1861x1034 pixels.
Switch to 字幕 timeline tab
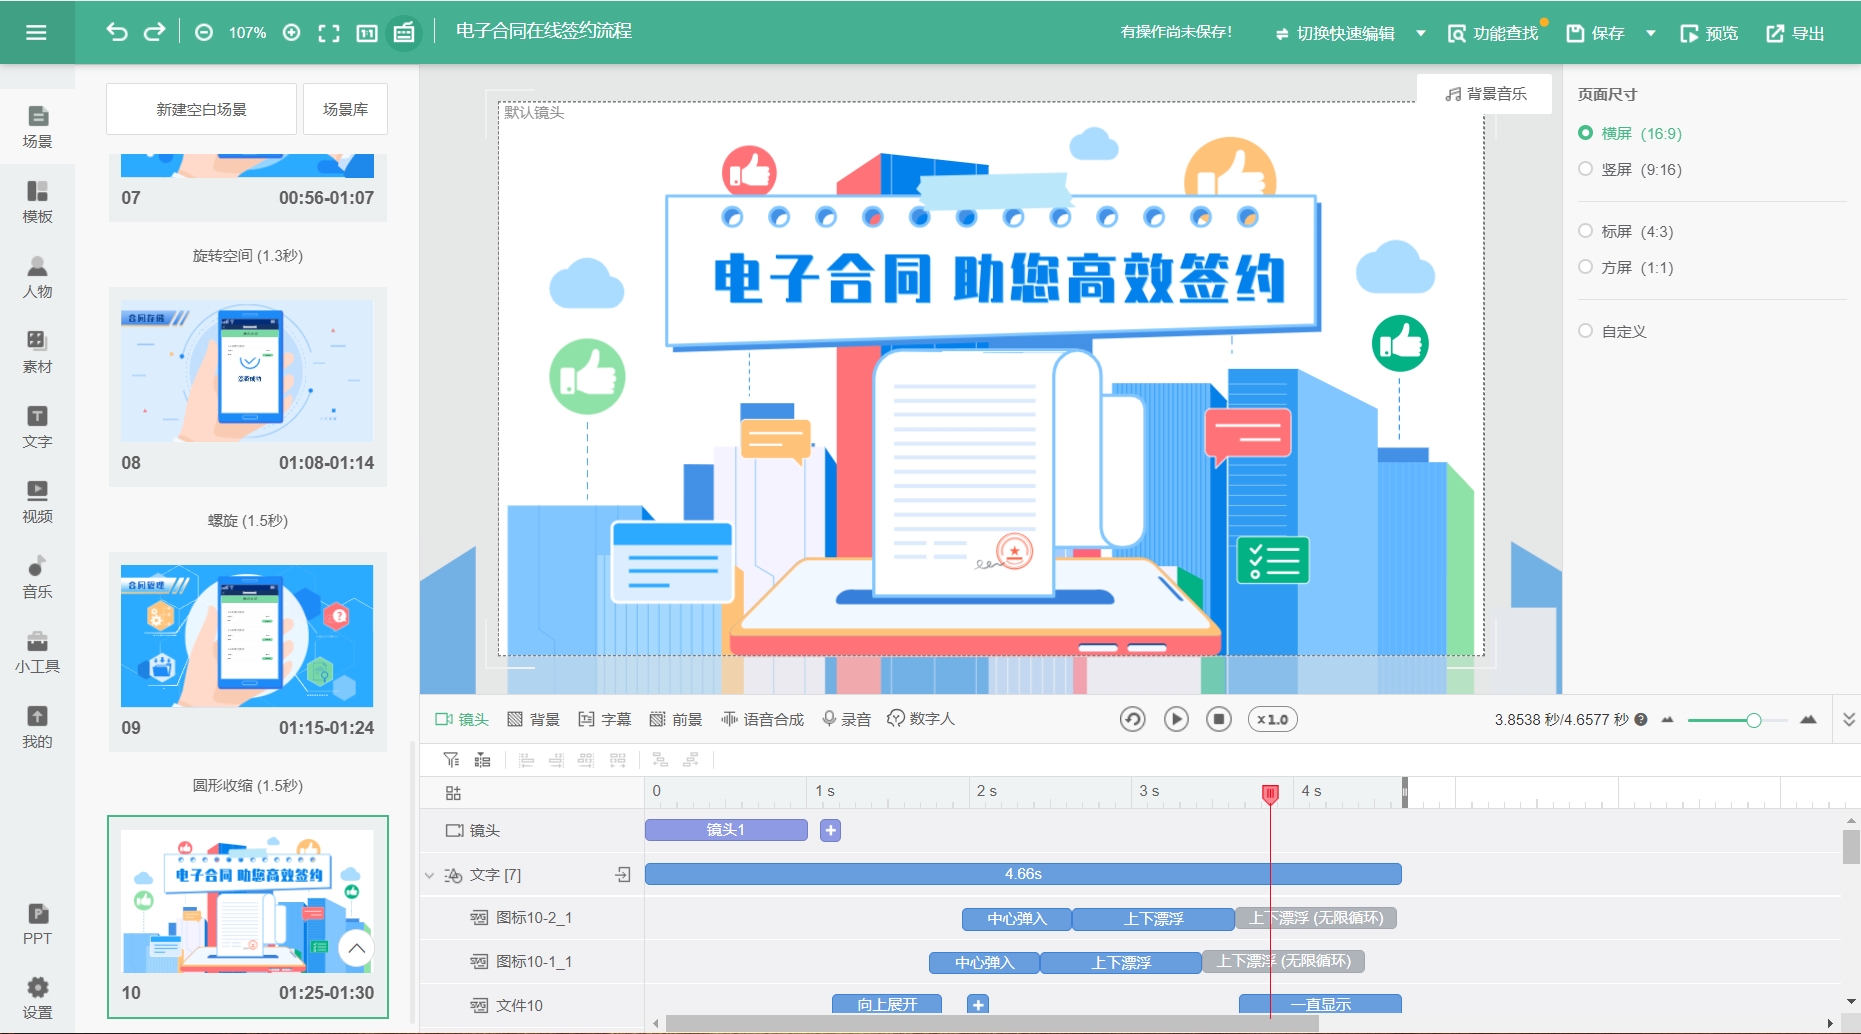tap(604, 719)
